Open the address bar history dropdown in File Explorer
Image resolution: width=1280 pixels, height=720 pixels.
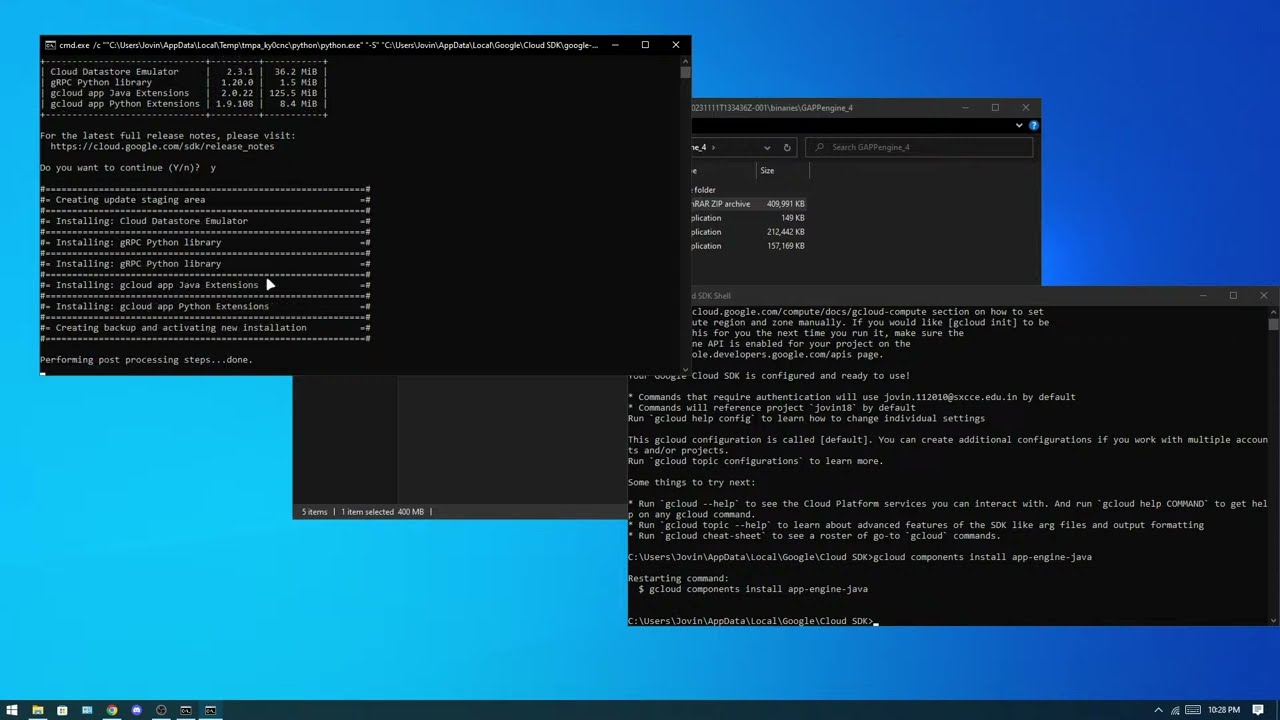(x=767, y=147)
